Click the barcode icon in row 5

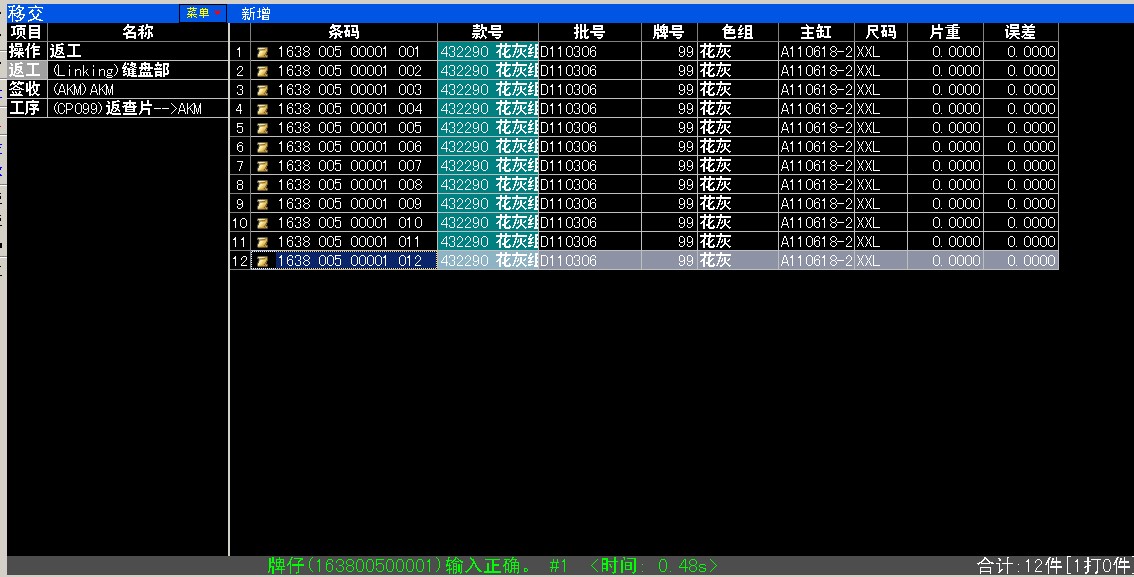click(x=263, y=128)
